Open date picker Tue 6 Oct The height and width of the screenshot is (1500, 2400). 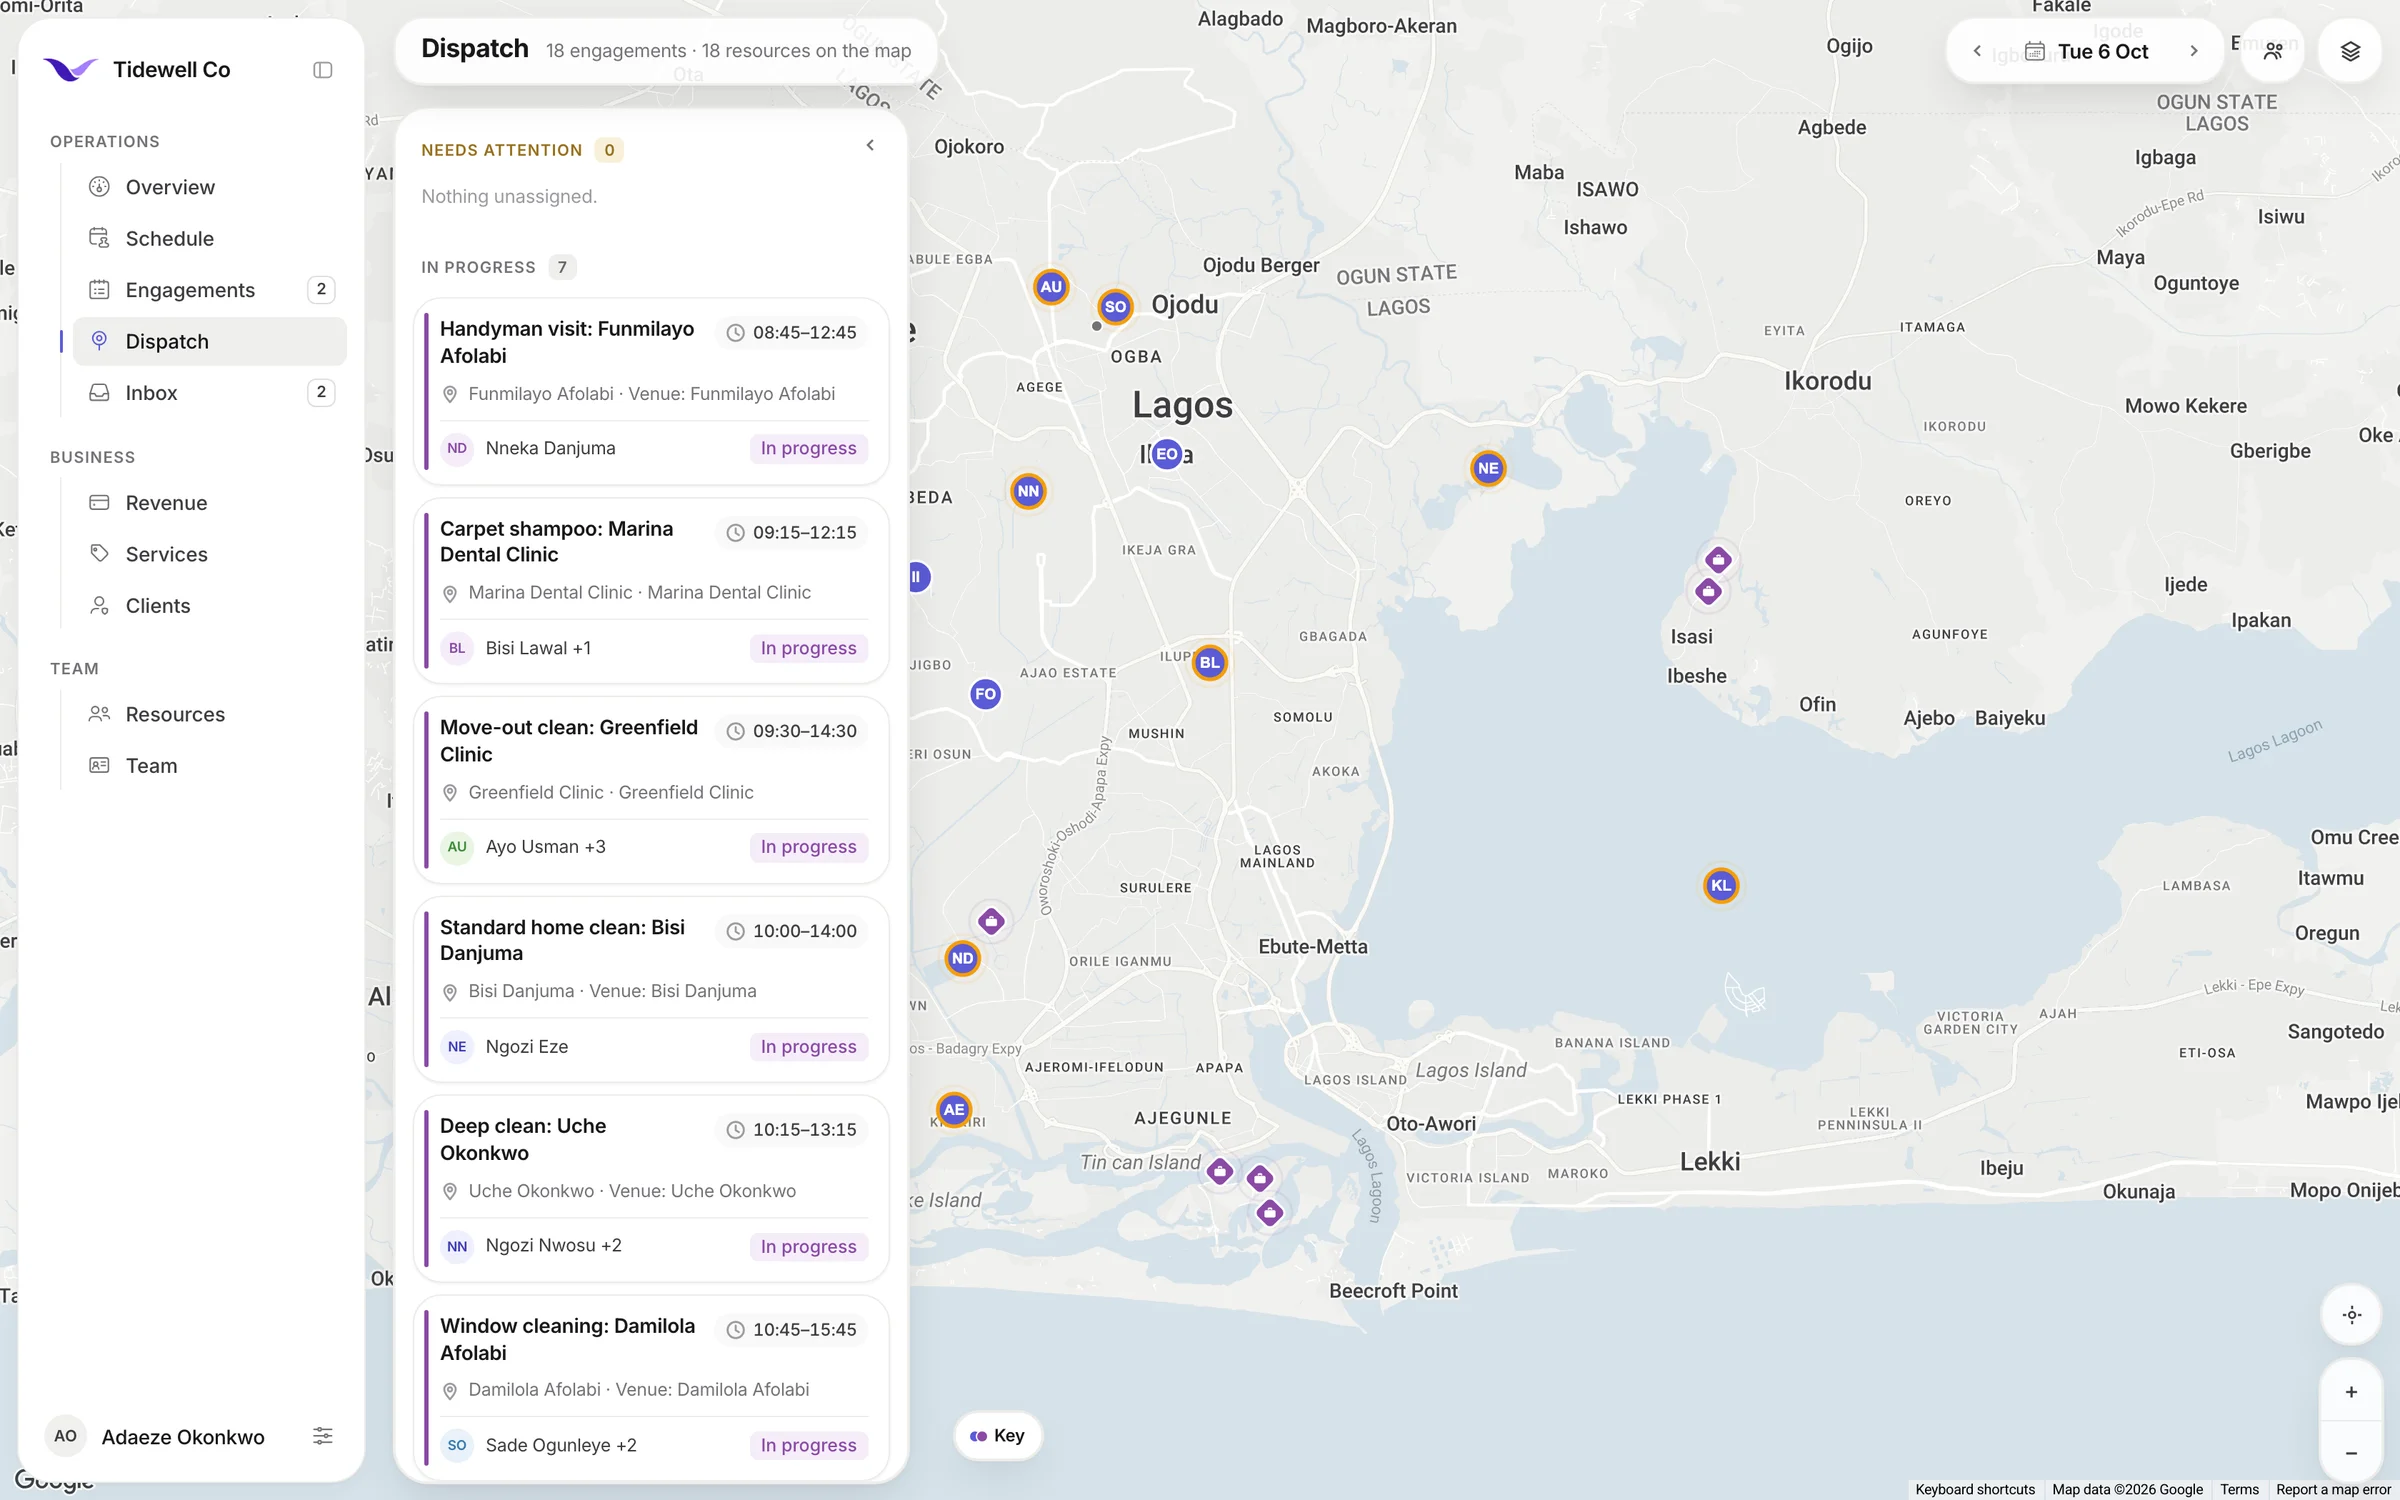pyautogui.click(x=2086, y=51)
